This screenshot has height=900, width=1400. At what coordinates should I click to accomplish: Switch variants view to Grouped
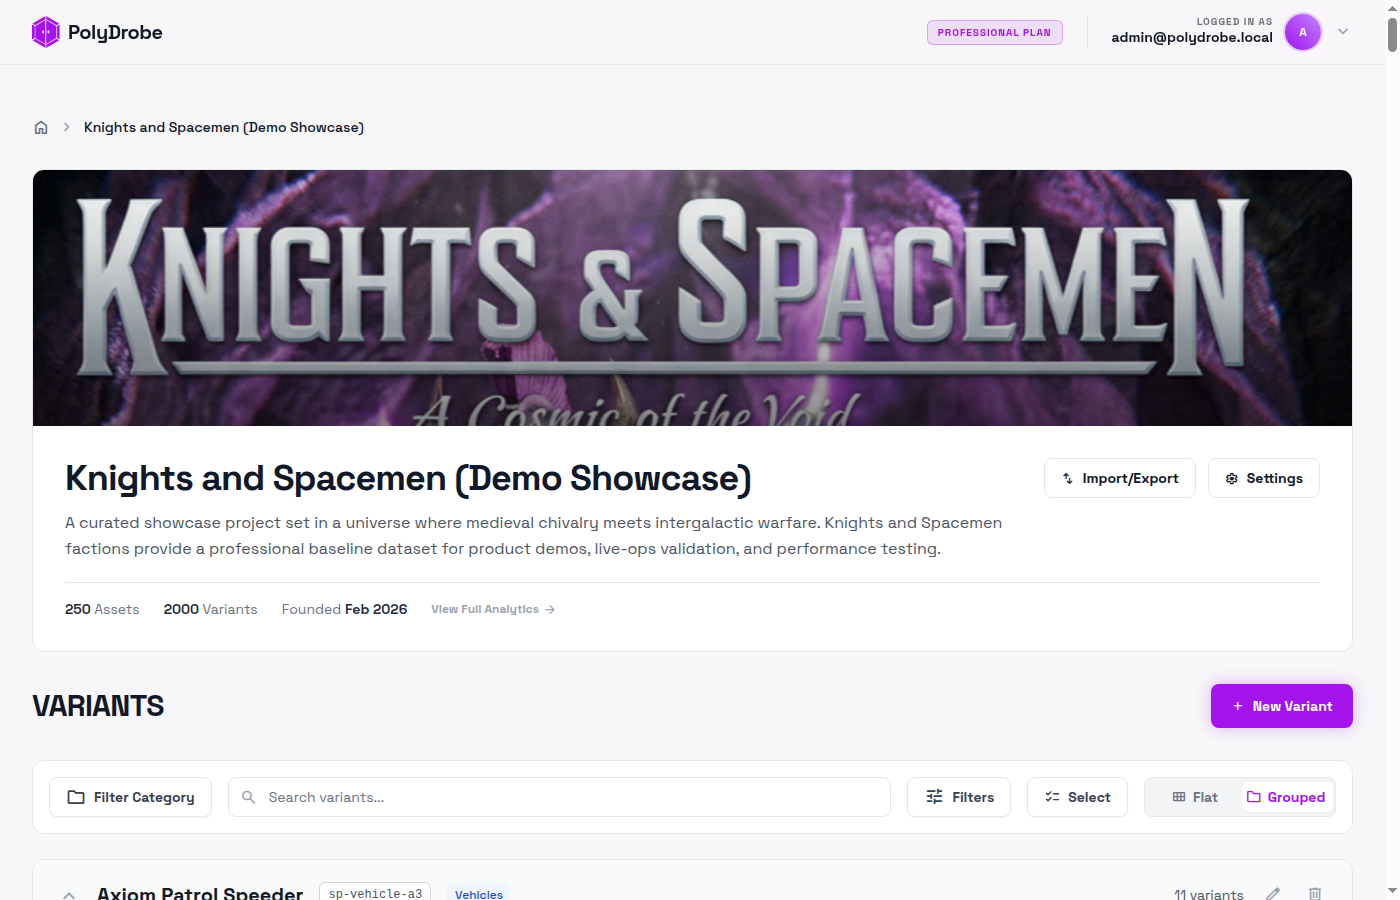click(x=1286, y=797)
